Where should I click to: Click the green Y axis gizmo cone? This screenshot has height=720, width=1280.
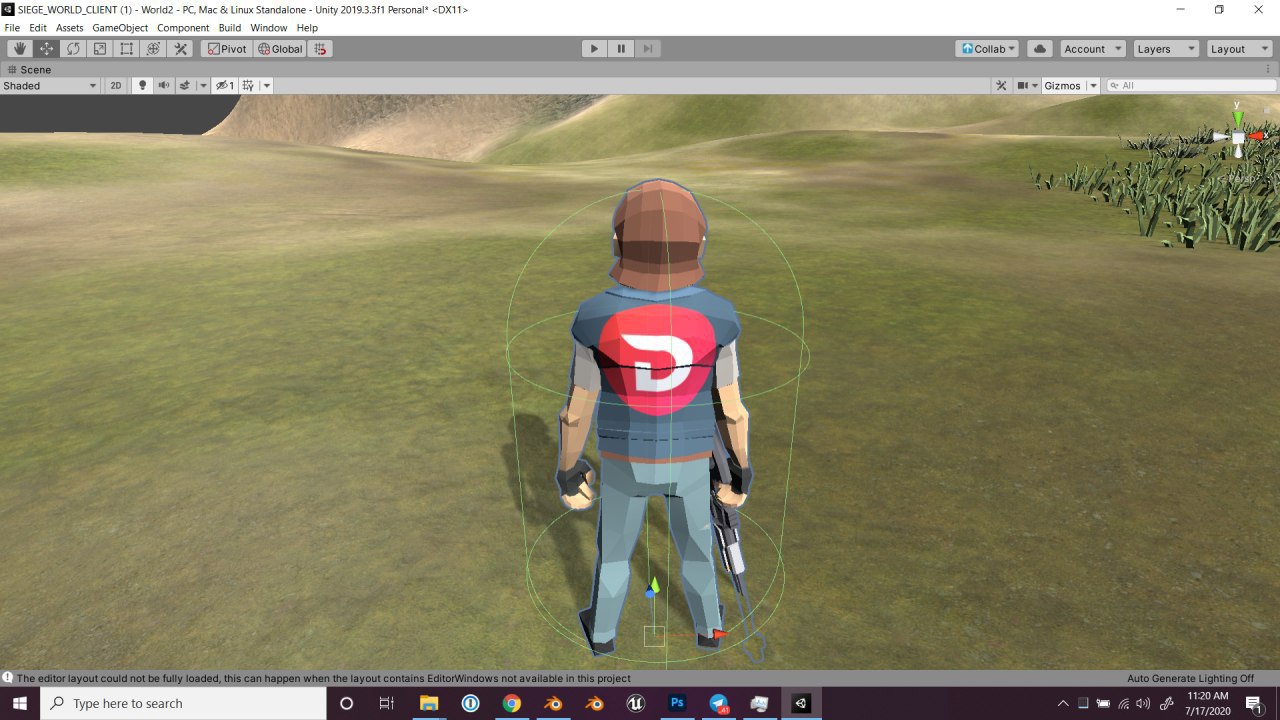coord(1238,118)
